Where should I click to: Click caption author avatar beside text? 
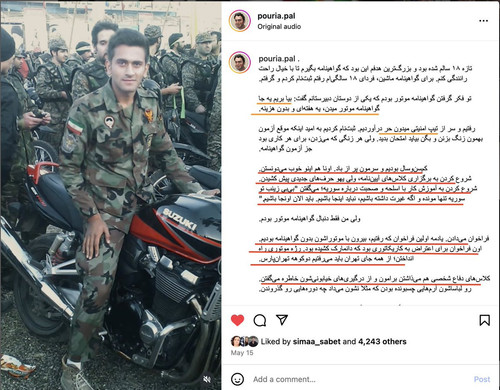(x=240, y=62)
